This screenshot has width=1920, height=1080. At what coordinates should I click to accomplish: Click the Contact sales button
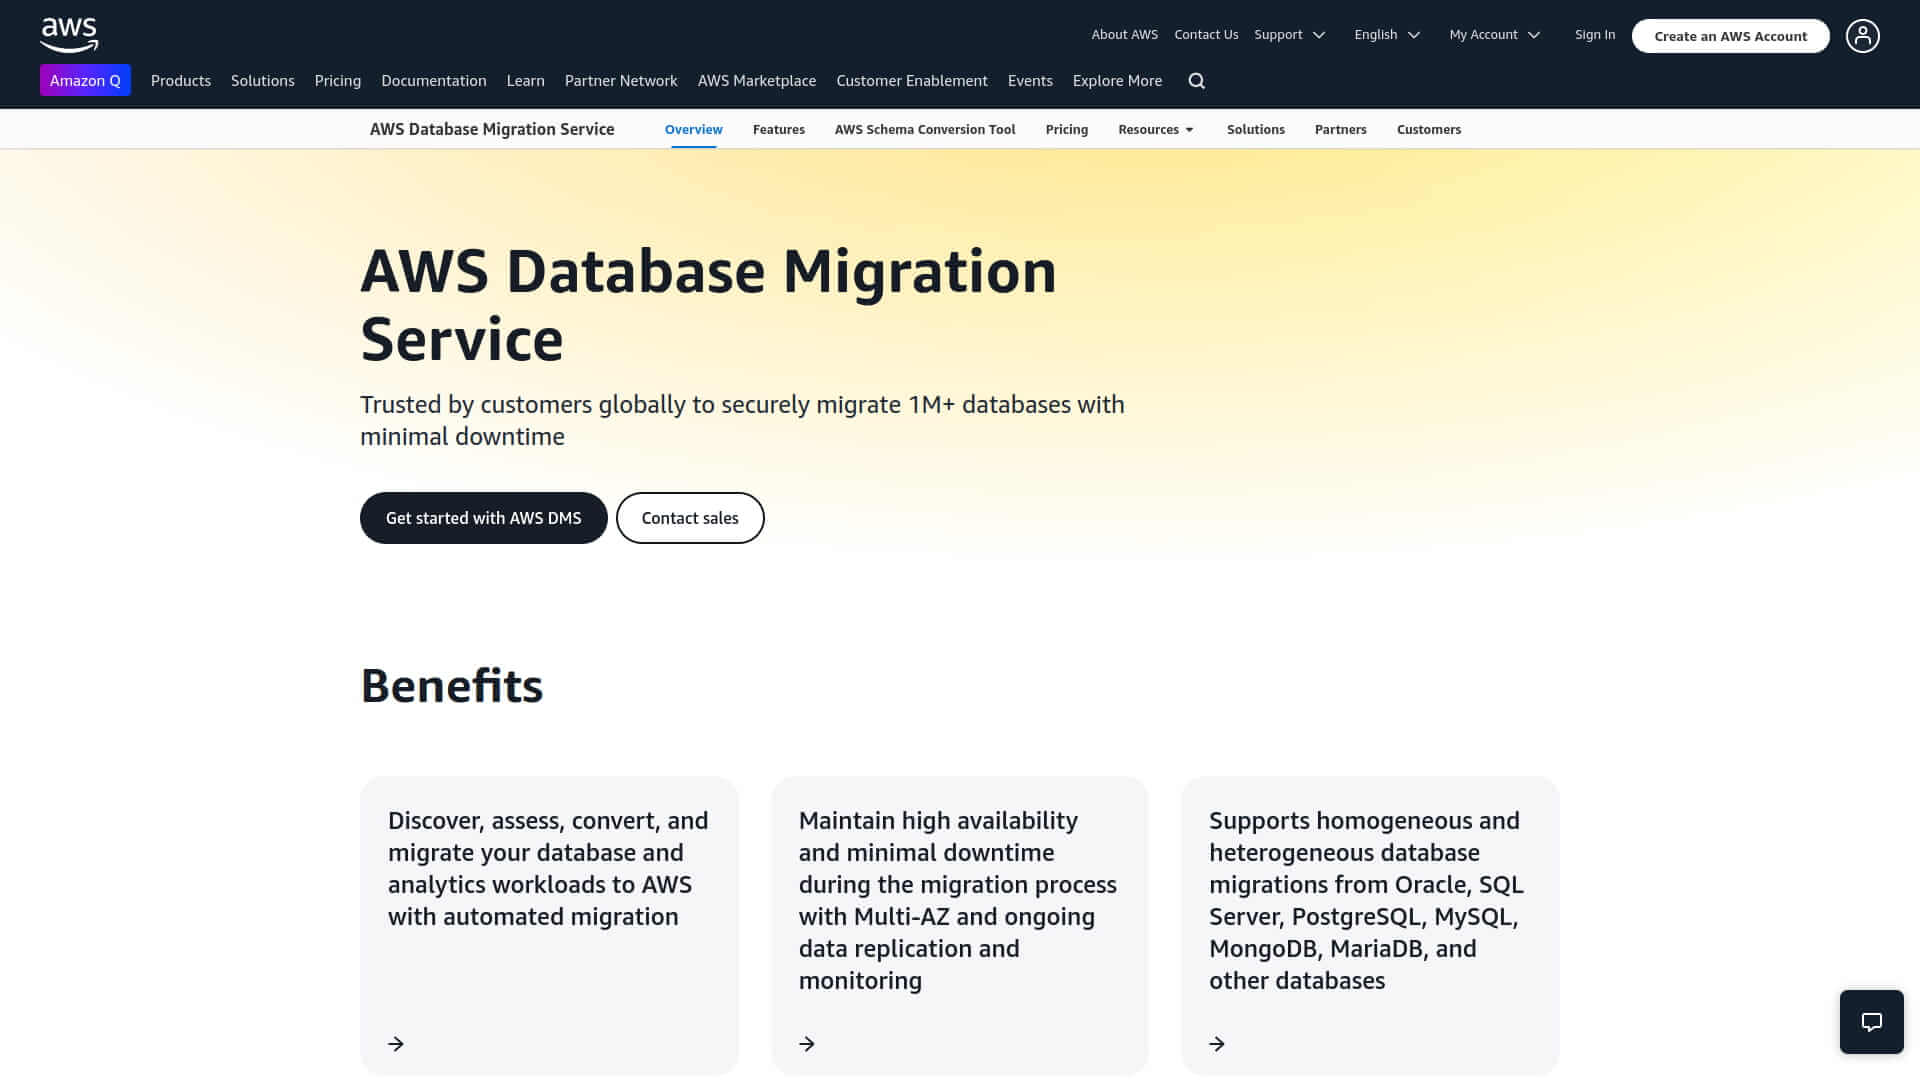point(690,517)
